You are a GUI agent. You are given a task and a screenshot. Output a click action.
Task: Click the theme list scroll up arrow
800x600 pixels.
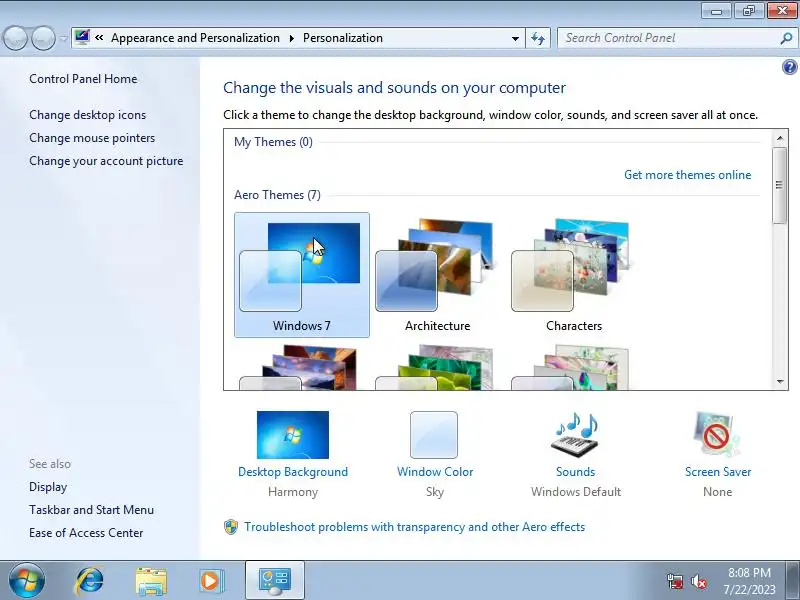pyautogui.click(x=780, y=138)
